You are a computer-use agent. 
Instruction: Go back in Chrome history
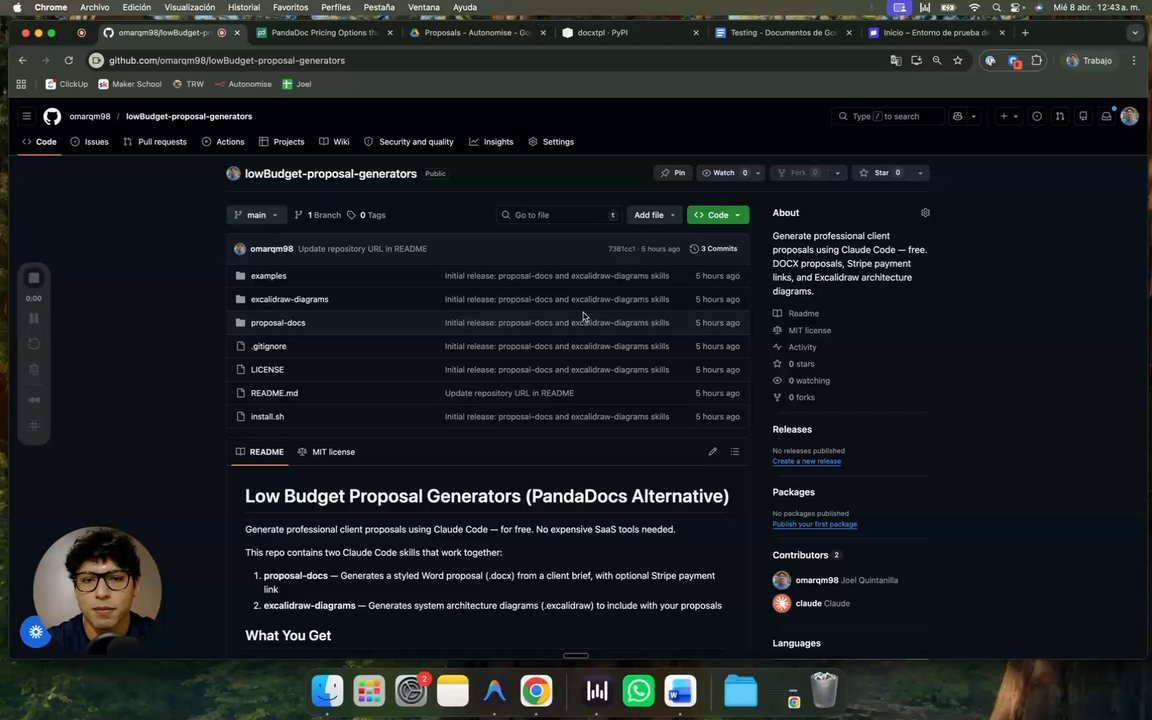(23, 61)
